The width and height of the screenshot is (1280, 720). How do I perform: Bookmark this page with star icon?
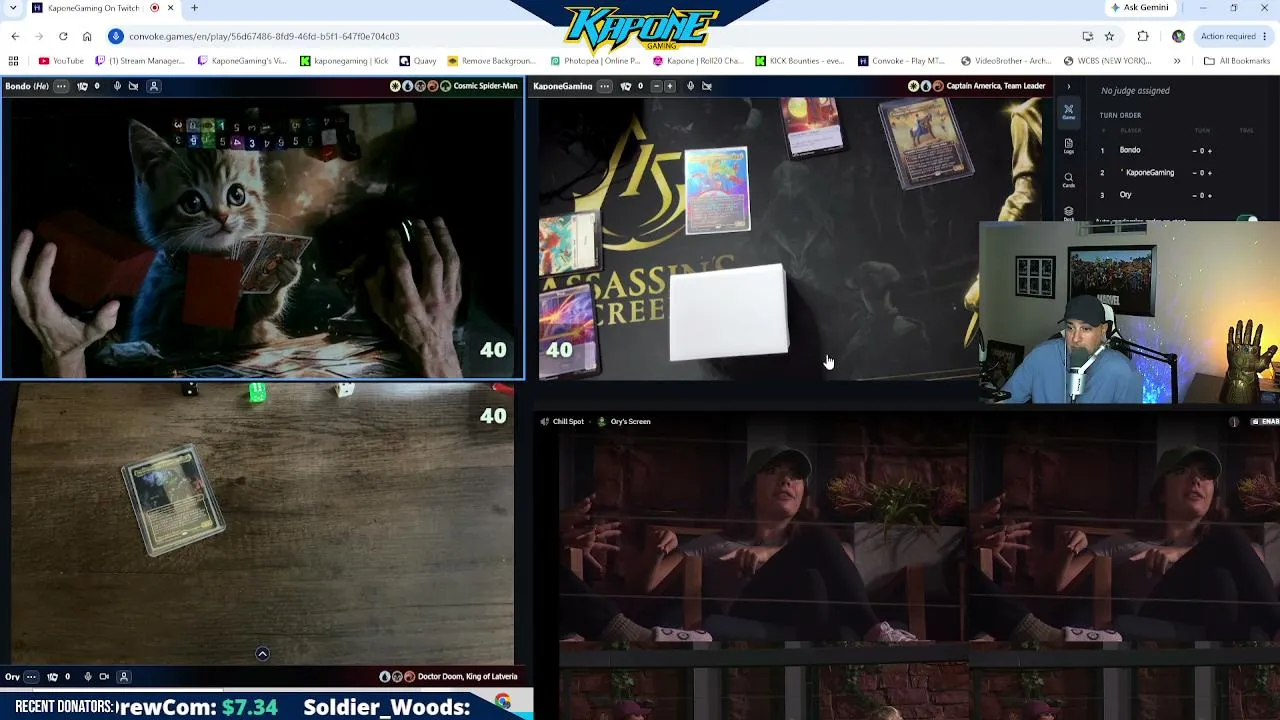click(1109, 36)
